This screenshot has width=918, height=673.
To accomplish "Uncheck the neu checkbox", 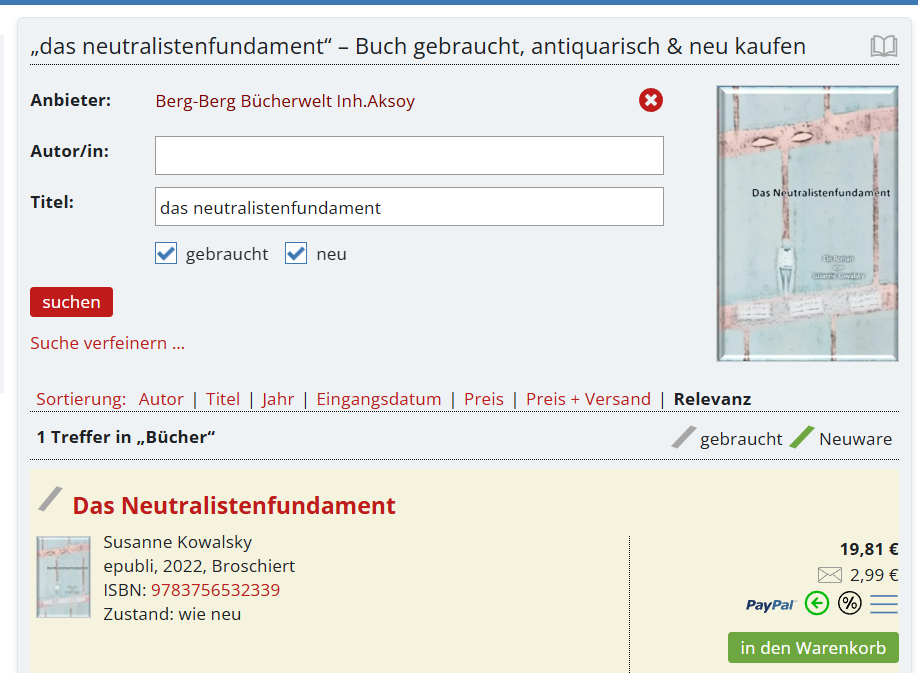I will point(296,253).
